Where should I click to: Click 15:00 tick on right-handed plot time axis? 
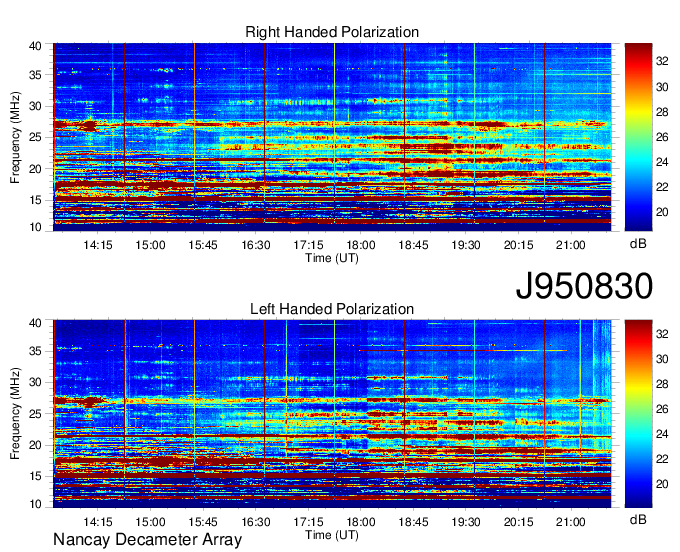click(150, 245)
